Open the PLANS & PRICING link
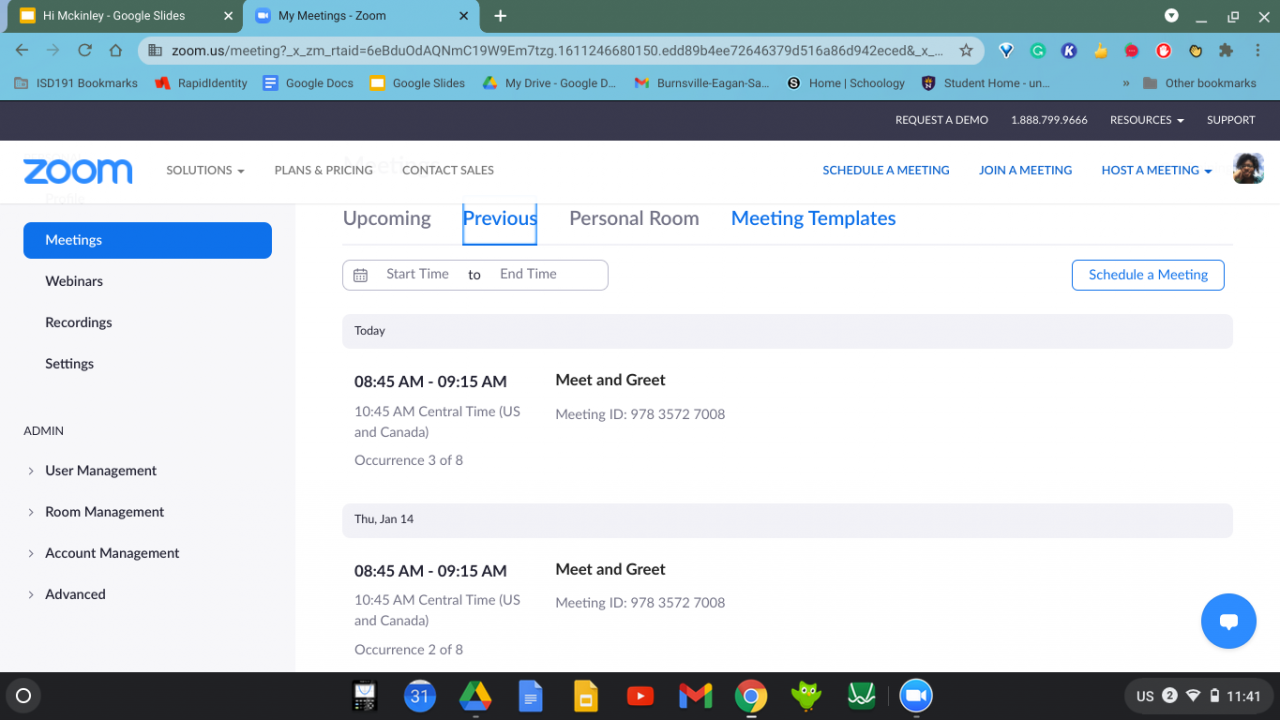Image resolution: width=1280 pixels, height=720 pixels. coord(324,170)
